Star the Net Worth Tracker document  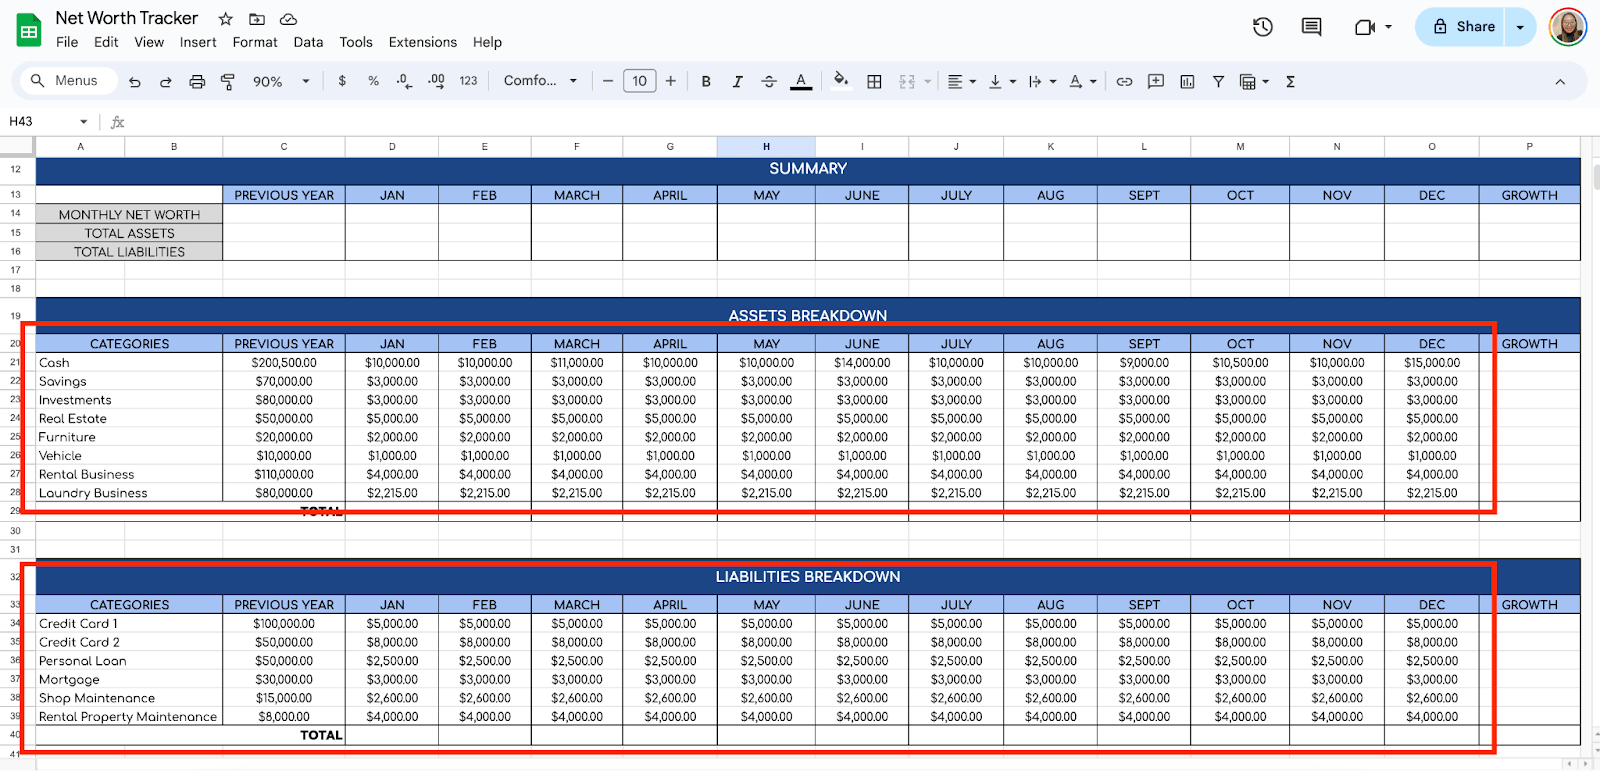coord(226,19)
